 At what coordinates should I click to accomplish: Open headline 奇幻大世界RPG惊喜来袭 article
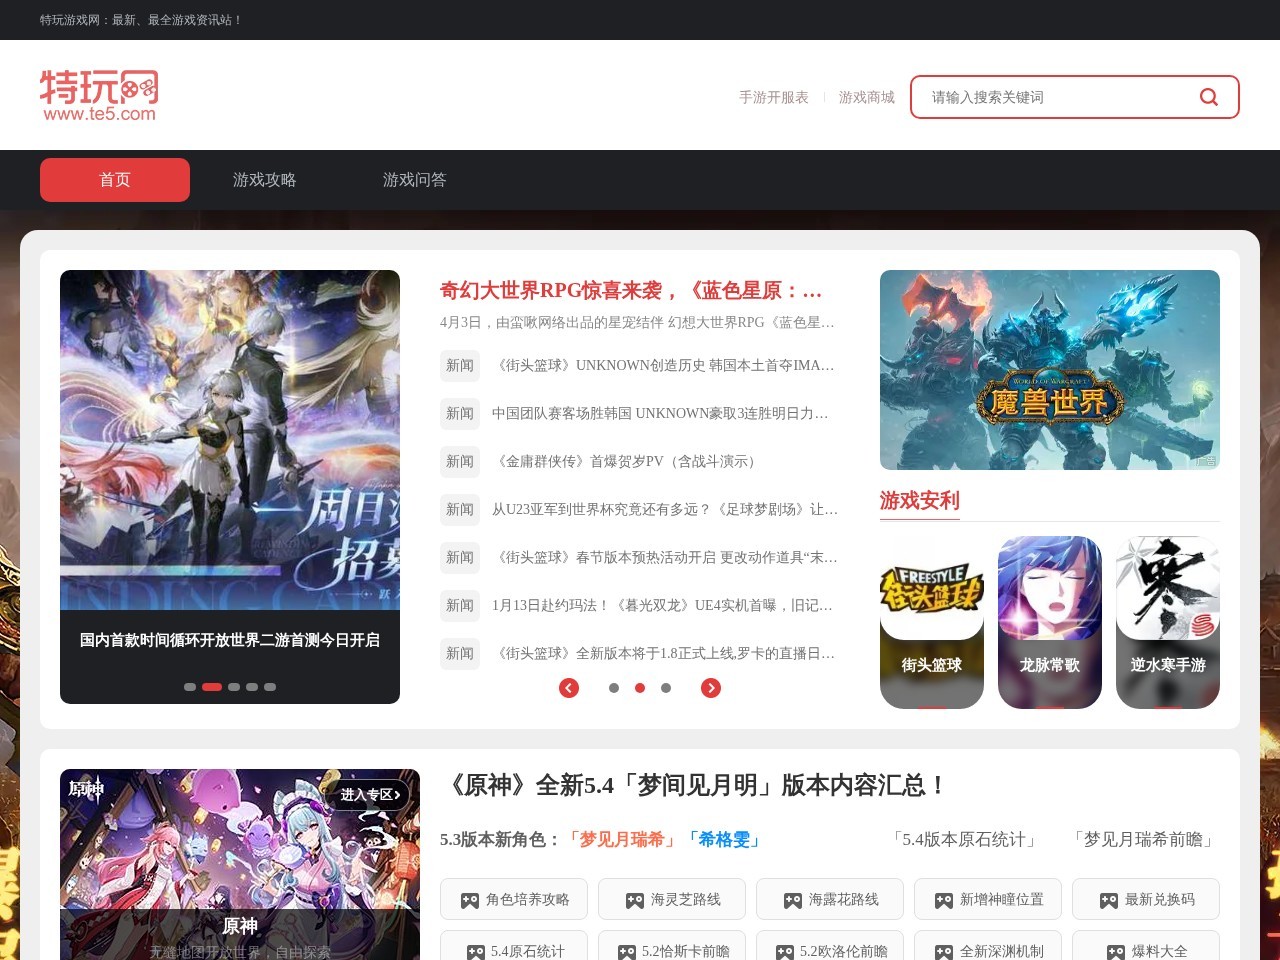pos(631,291)
